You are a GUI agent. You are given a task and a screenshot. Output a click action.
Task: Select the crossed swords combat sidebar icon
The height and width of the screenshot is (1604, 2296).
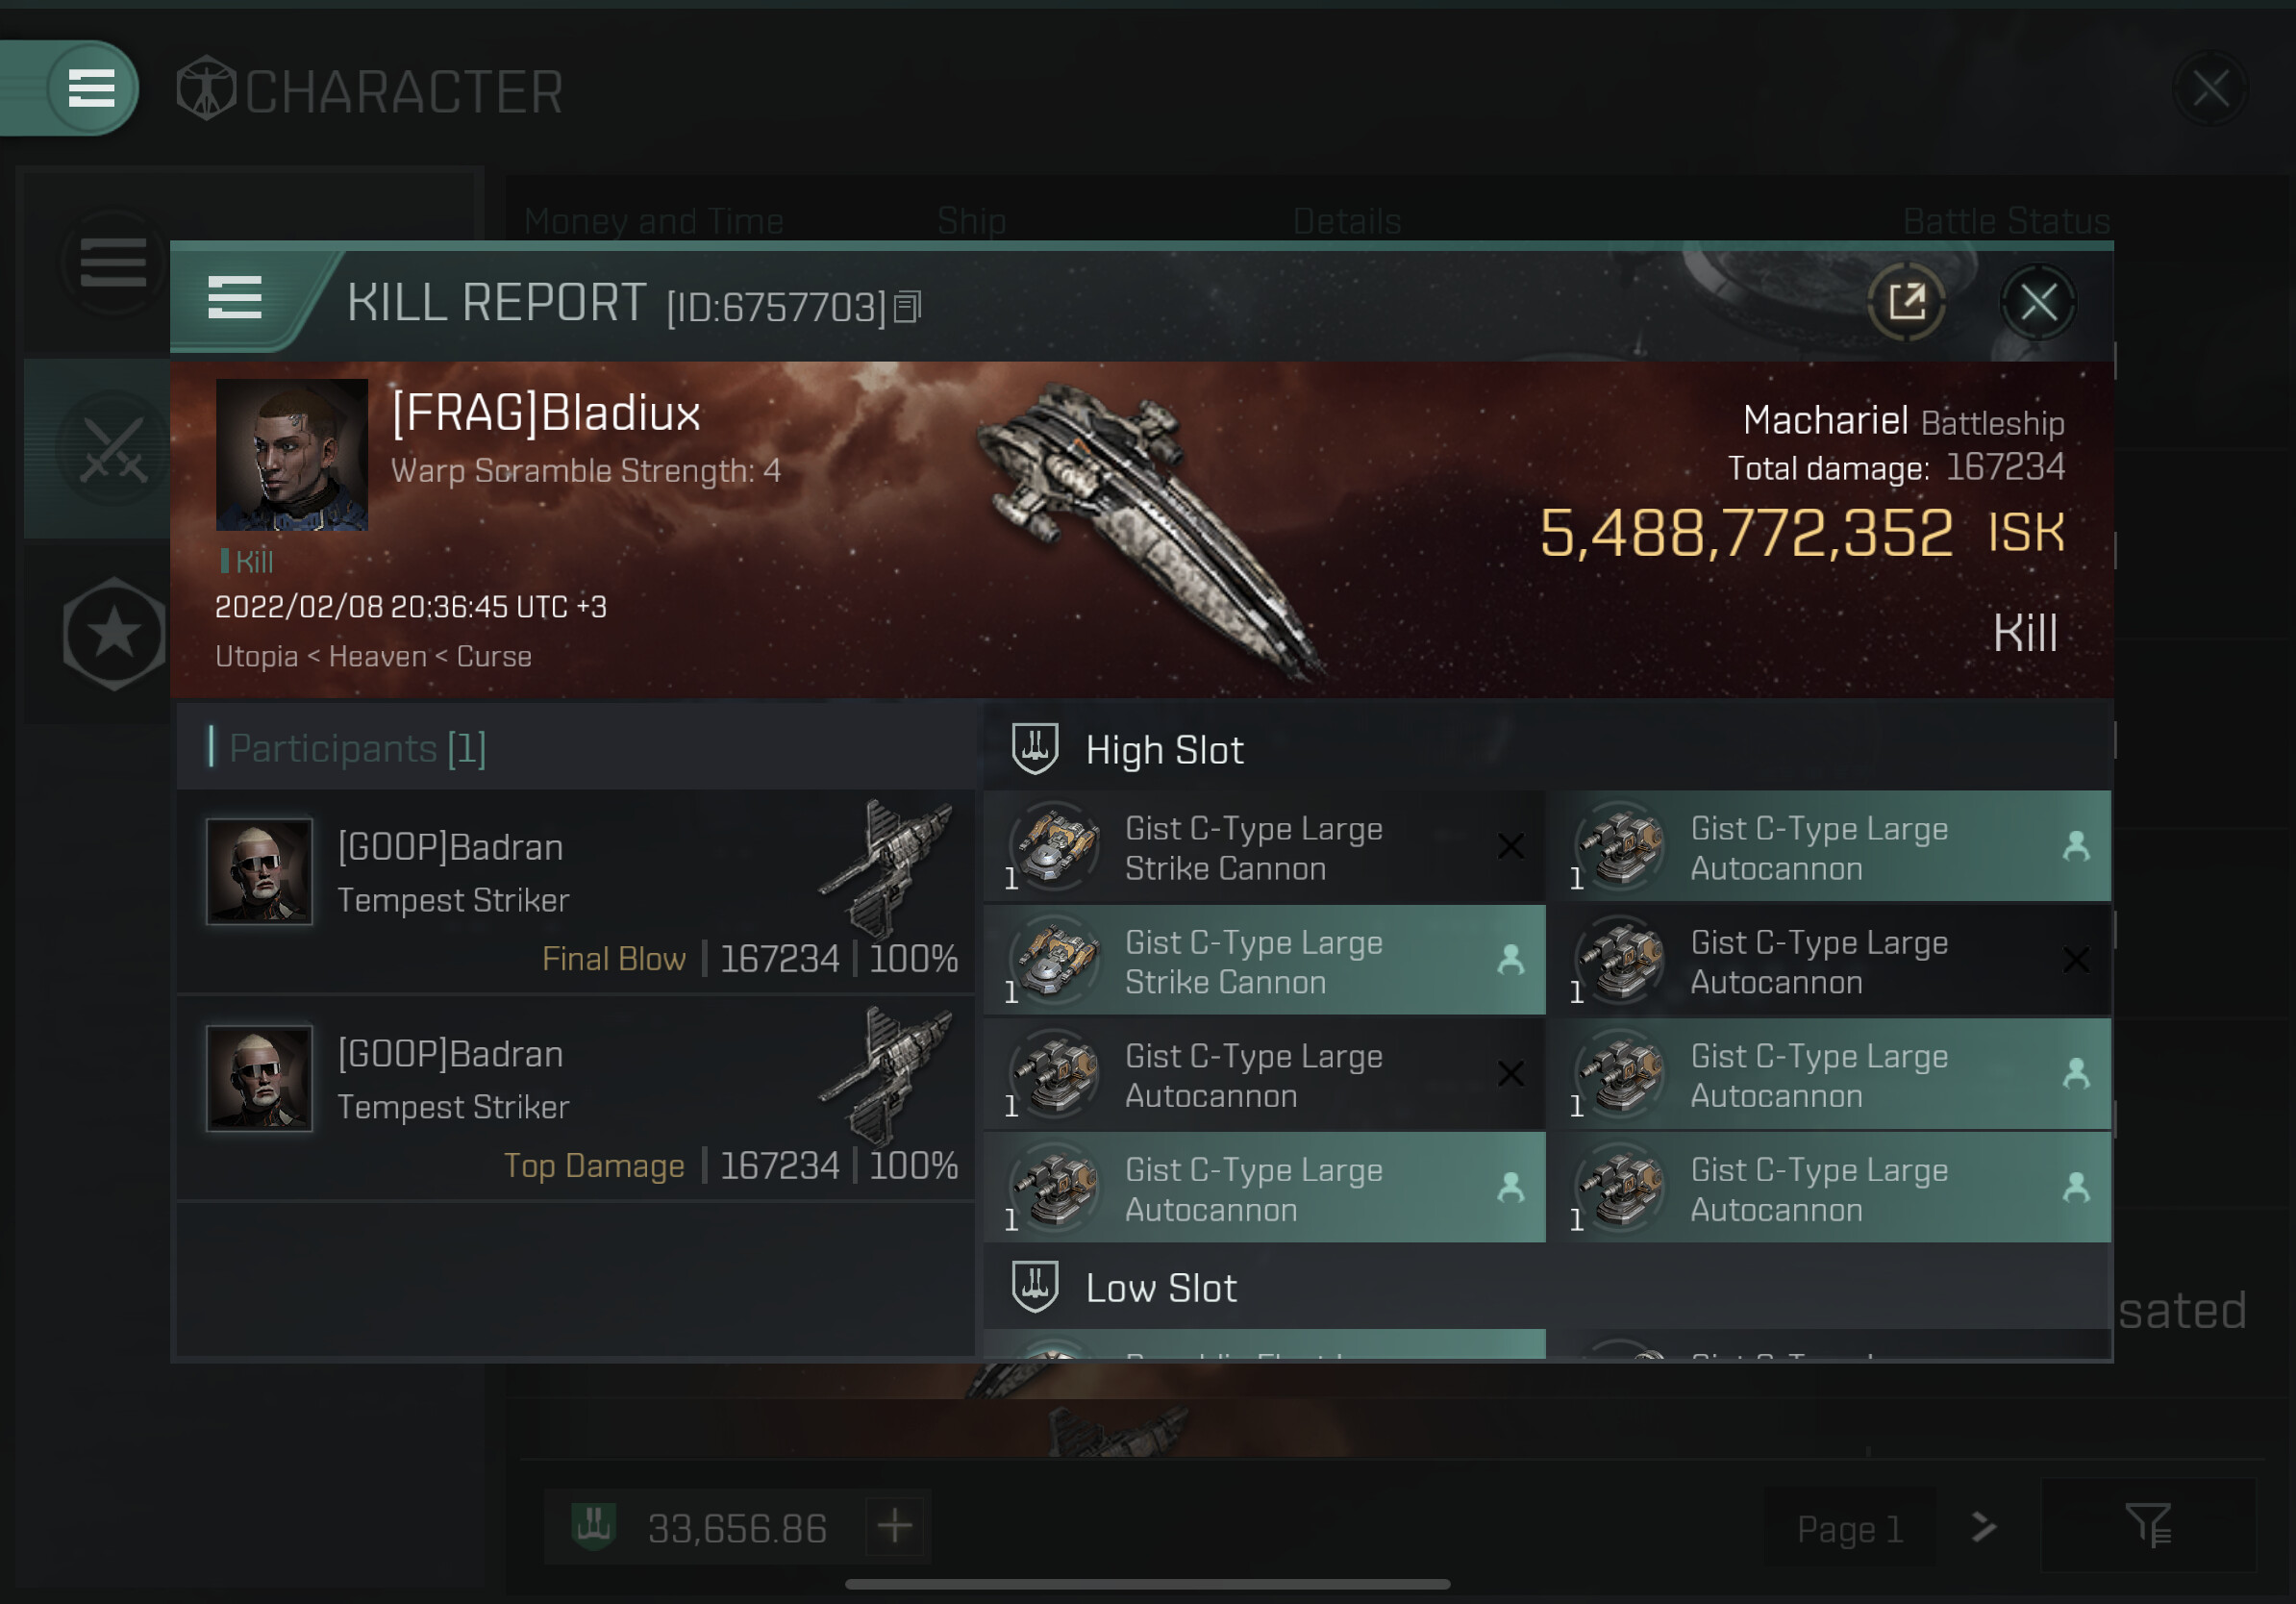pos(113,449)
